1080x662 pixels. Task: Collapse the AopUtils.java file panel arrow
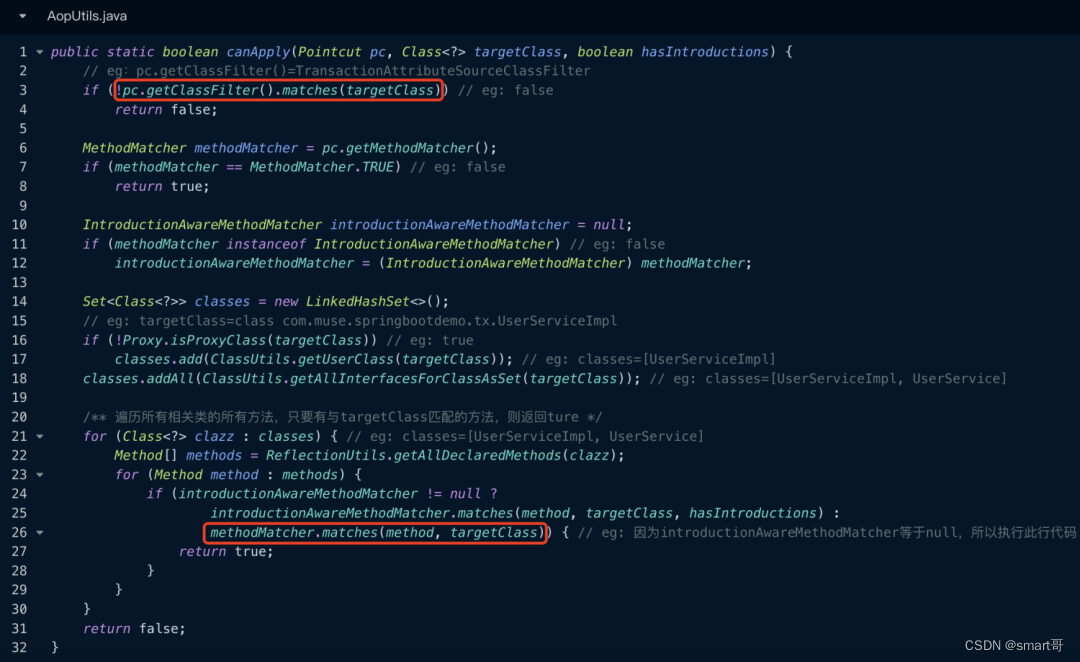23,16
